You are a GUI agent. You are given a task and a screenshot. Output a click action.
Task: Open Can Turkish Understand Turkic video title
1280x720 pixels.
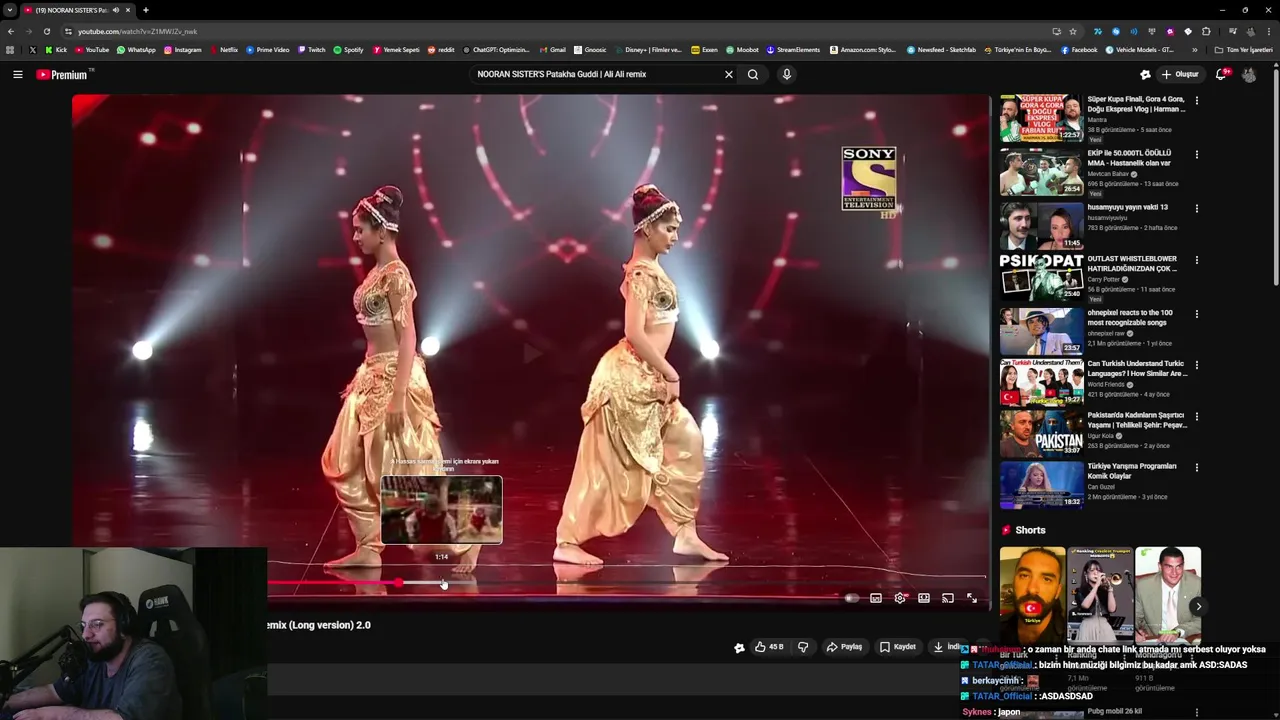point(1137,369)
